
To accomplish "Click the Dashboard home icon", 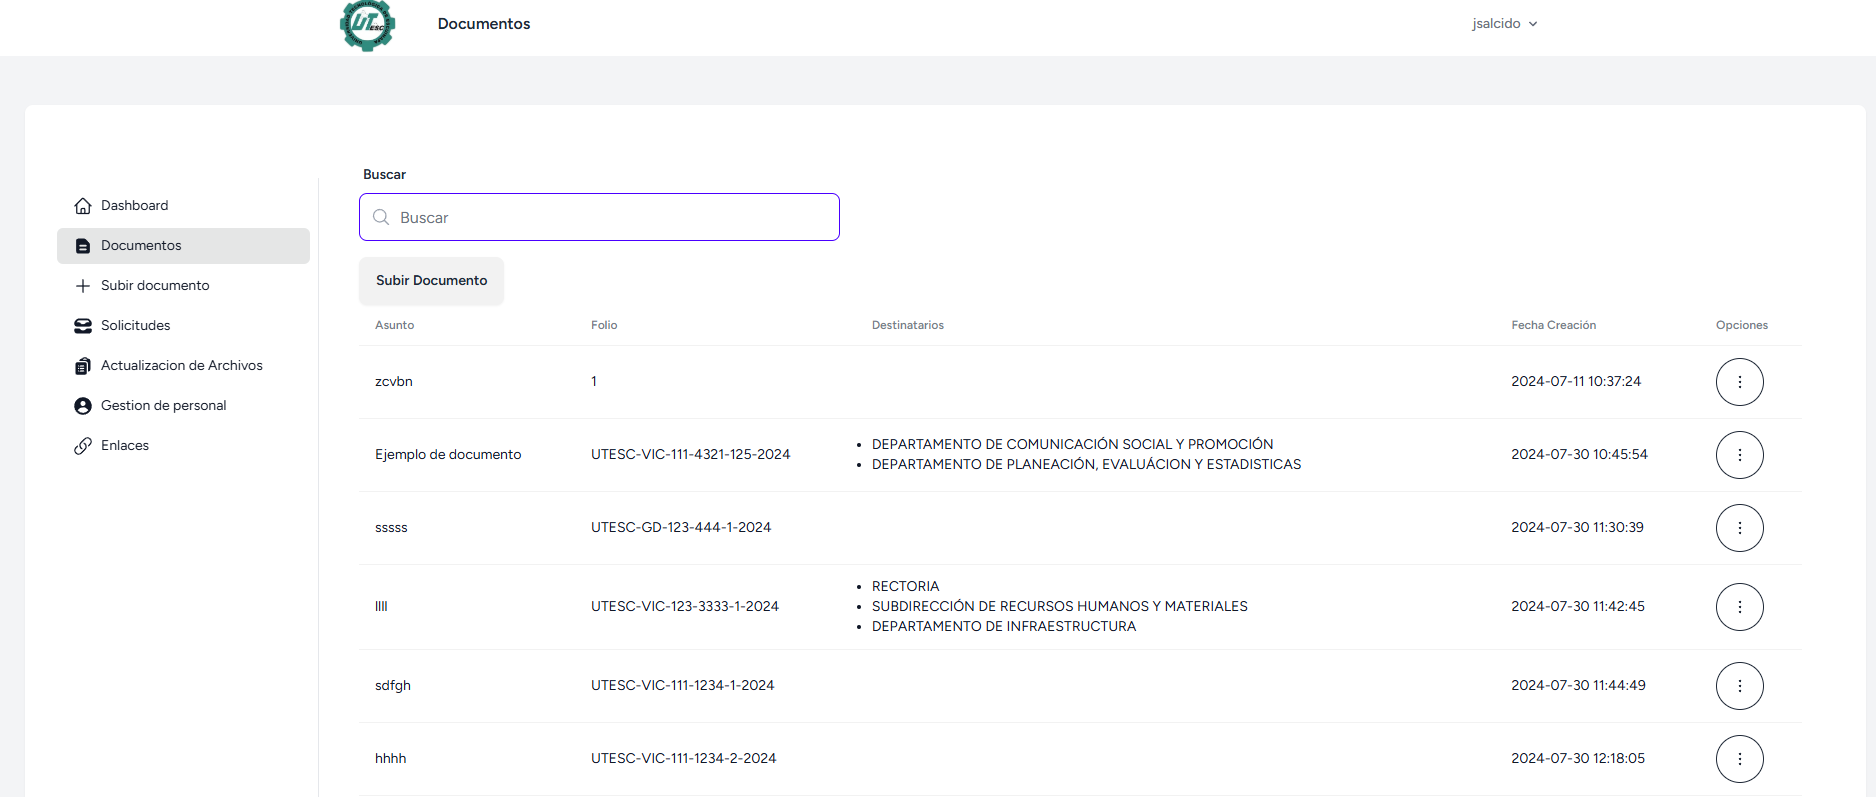I will coord(83,206).
